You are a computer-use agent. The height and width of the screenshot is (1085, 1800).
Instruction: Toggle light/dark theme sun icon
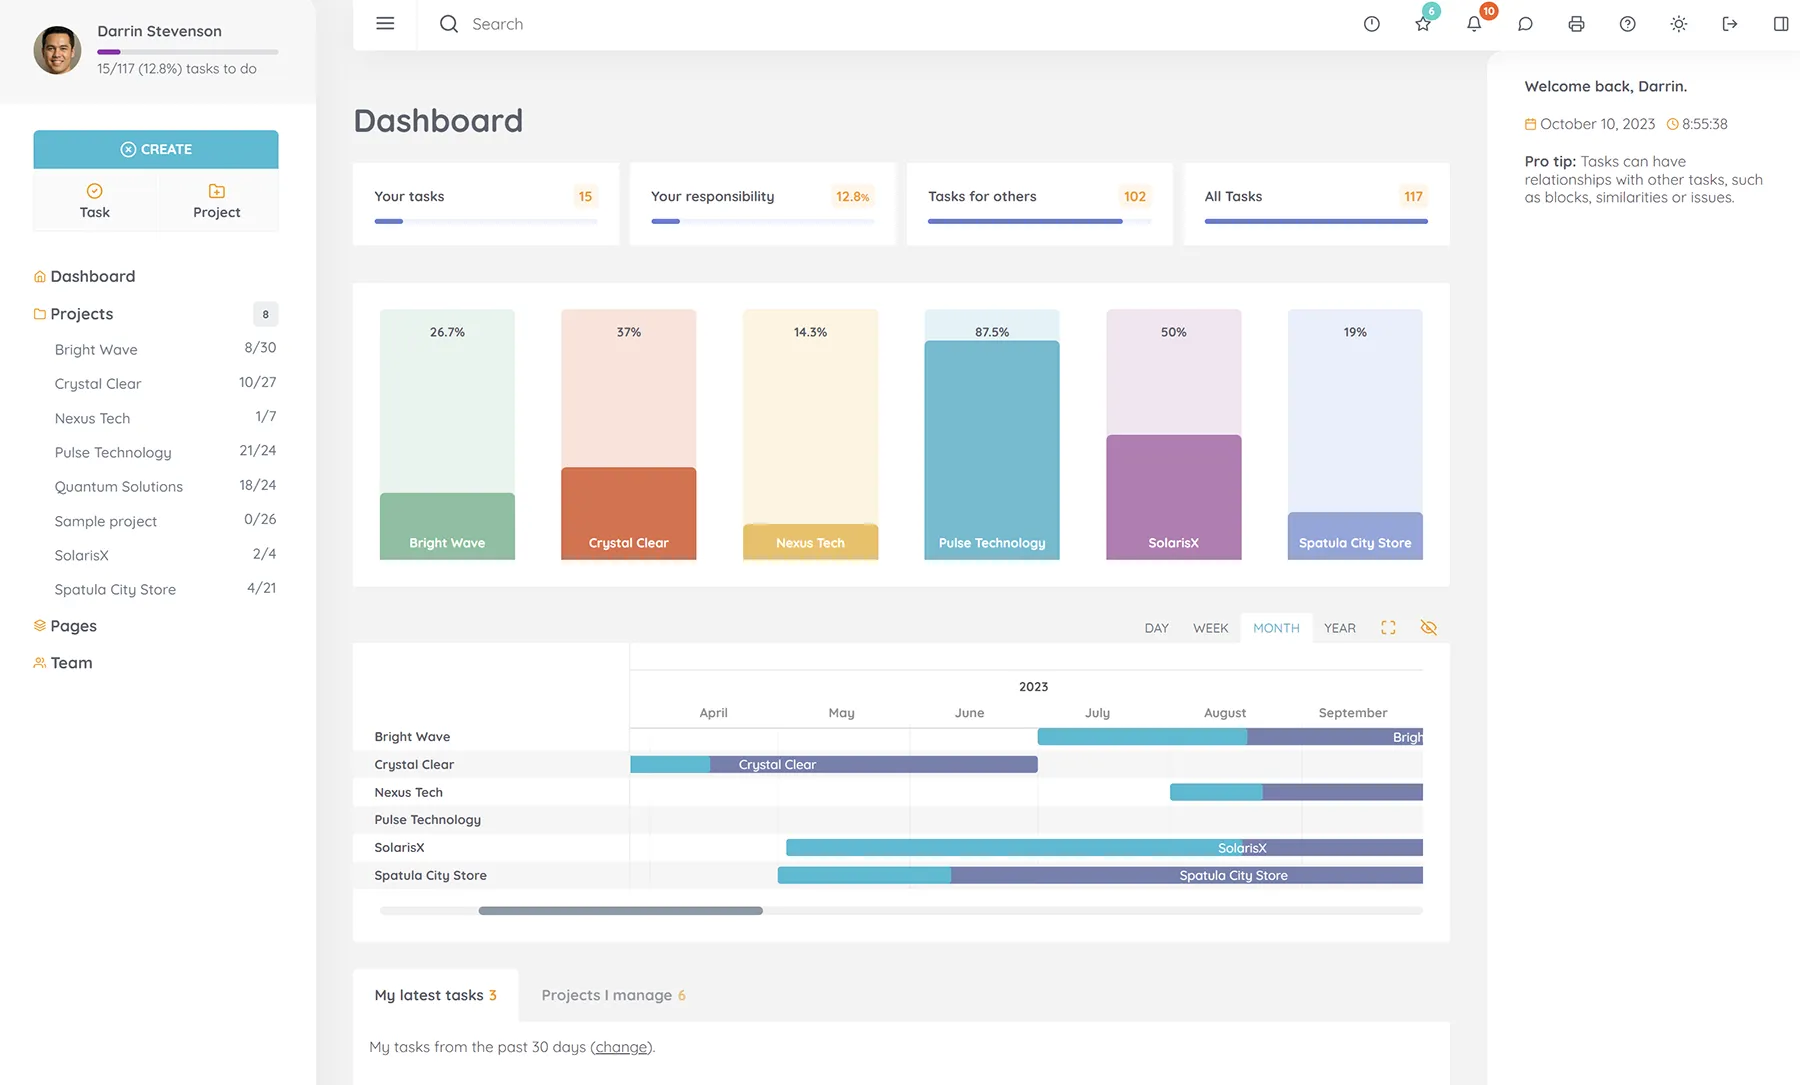[1678, 24]
